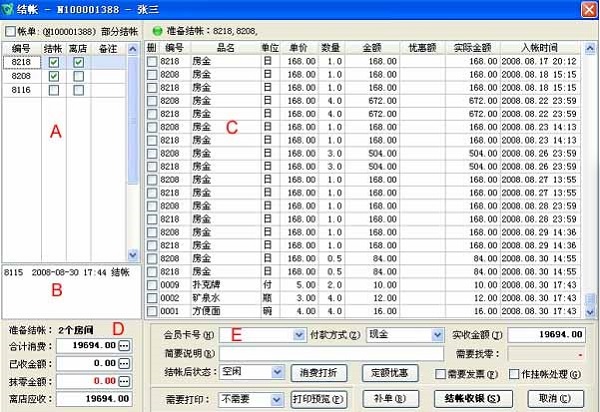Image resolution: width=600 pixels, height=412 pixels.
Task: Open the 需要打印 dropdown showing 不需要
Action: point(276,400)
